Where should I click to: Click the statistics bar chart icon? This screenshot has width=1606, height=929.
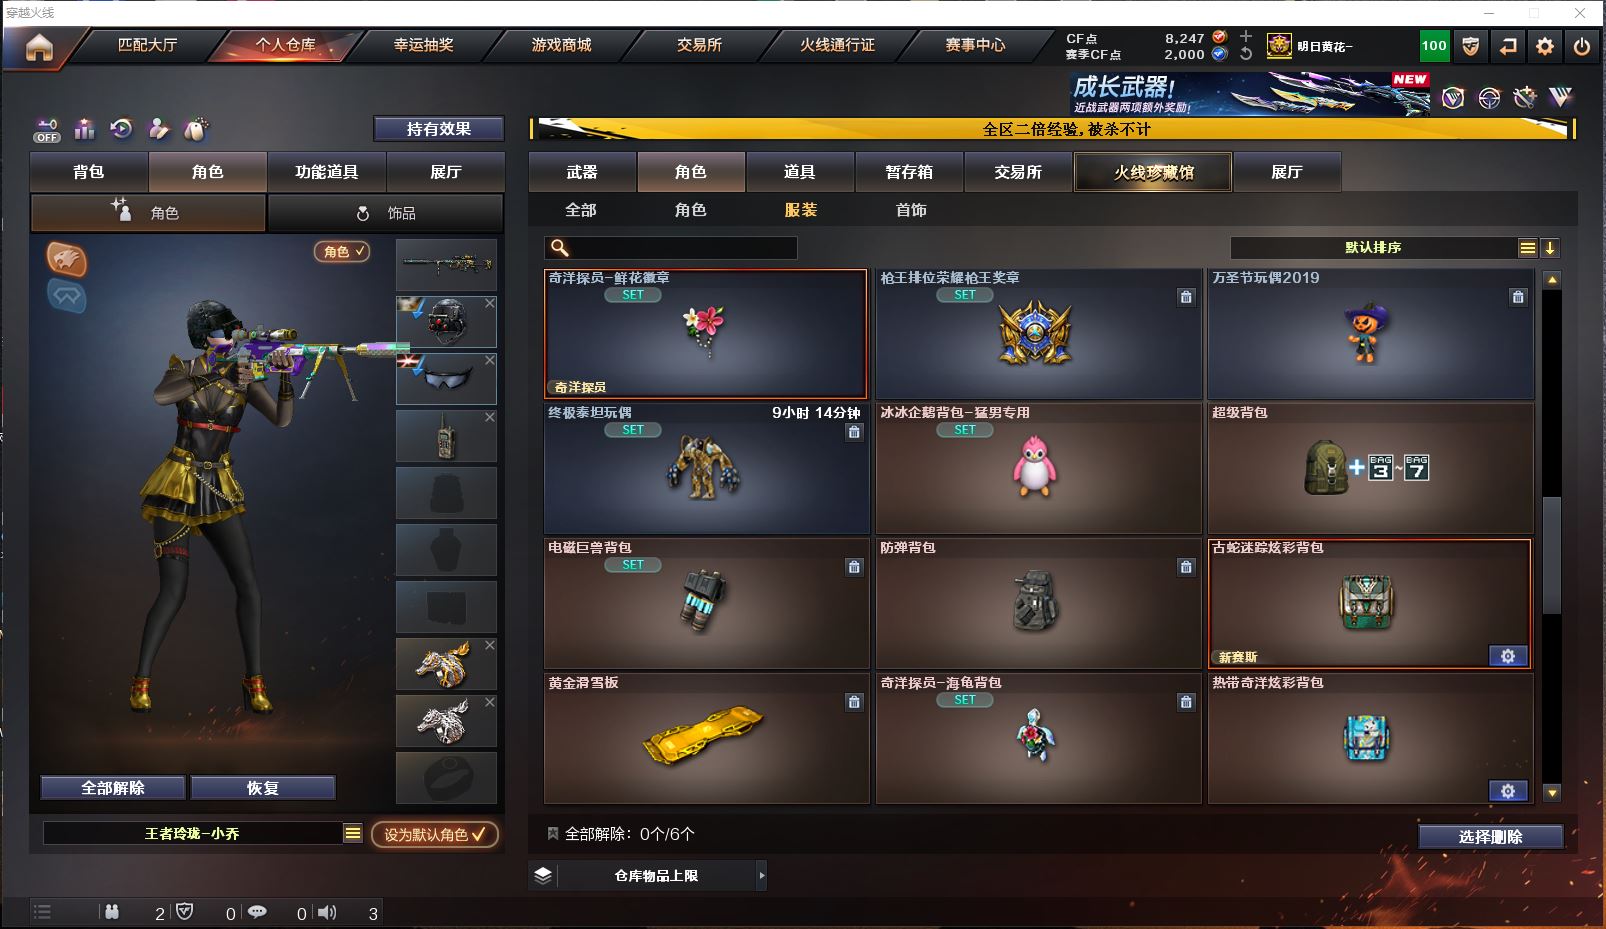click(84, 129)
